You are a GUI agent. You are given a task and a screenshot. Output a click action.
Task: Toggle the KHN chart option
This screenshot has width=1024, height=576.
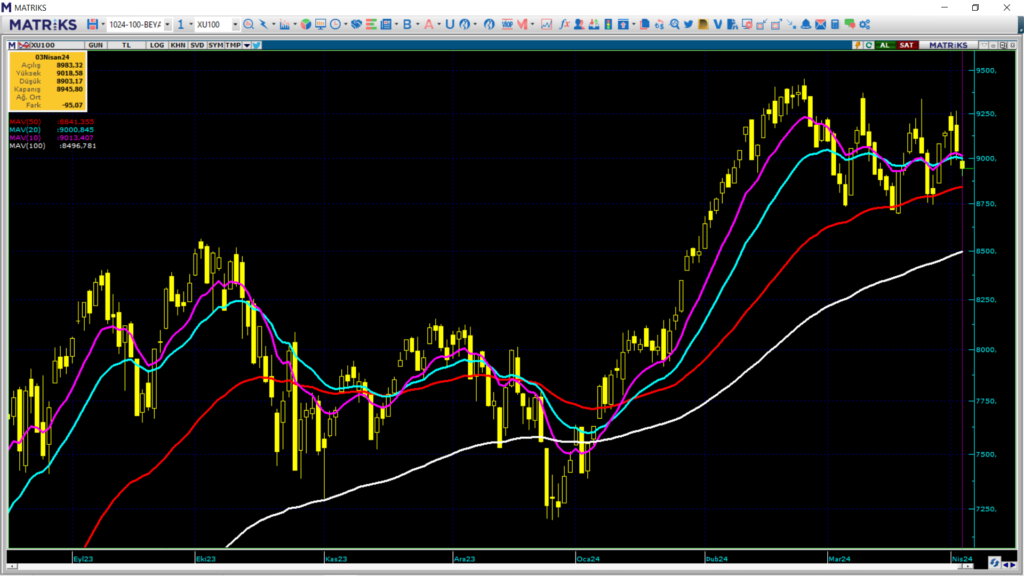coord(177,45)
